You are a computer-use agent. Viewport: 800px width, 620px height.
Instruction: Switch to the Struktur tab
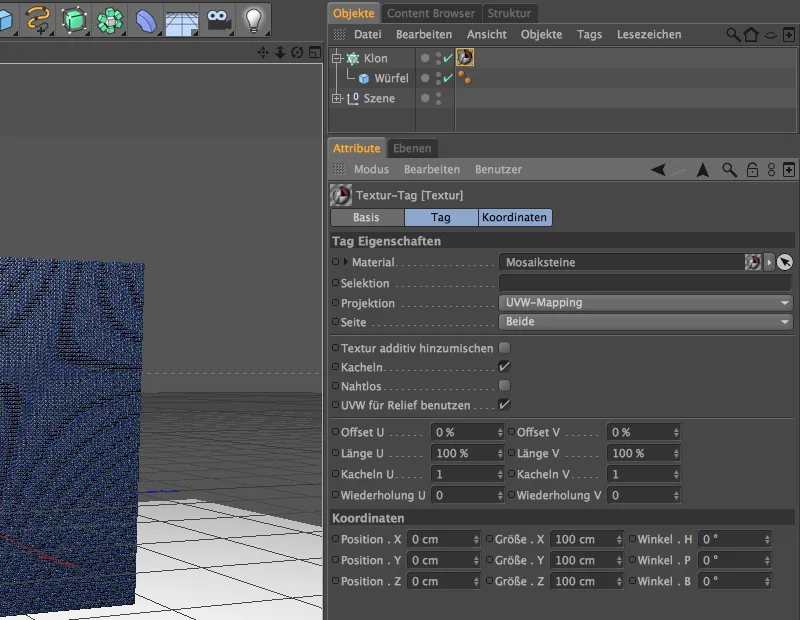509,13
